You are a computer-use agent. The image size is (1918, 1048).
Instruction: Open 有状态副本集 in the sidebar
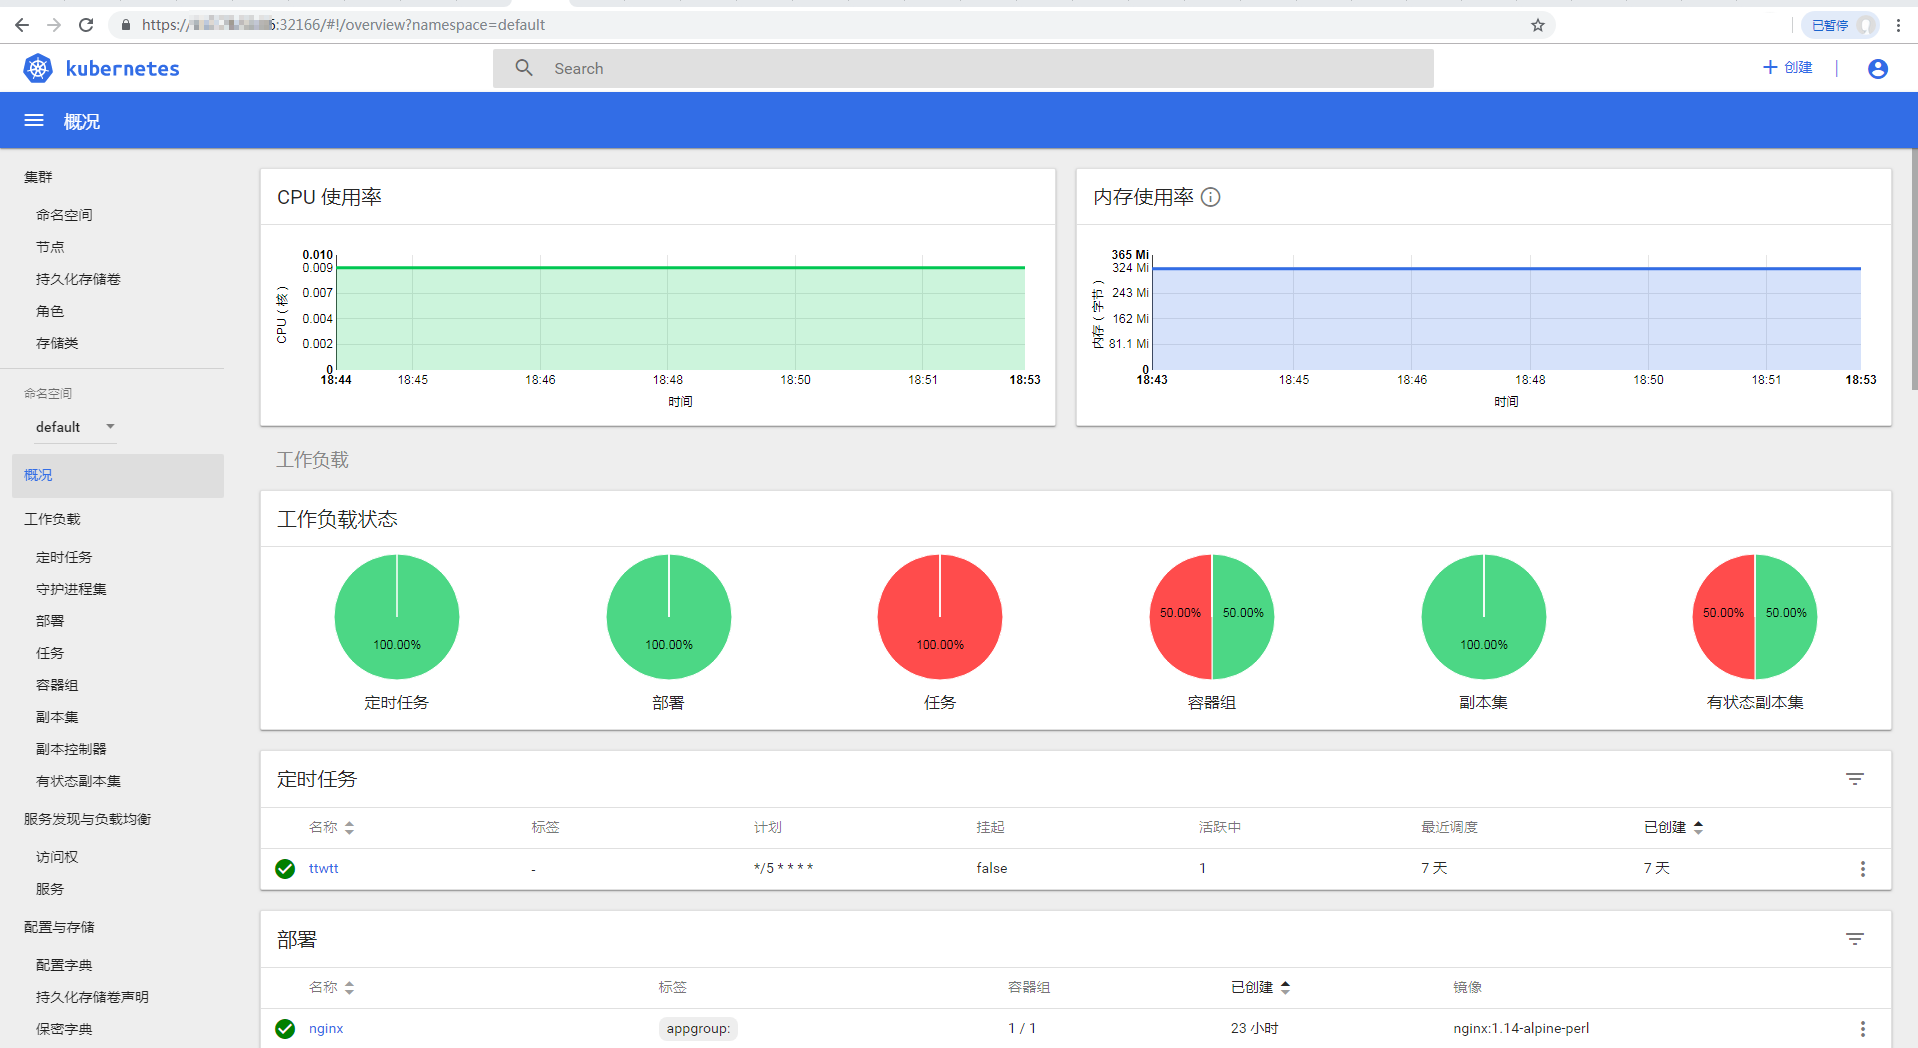[x=78, y=781]
